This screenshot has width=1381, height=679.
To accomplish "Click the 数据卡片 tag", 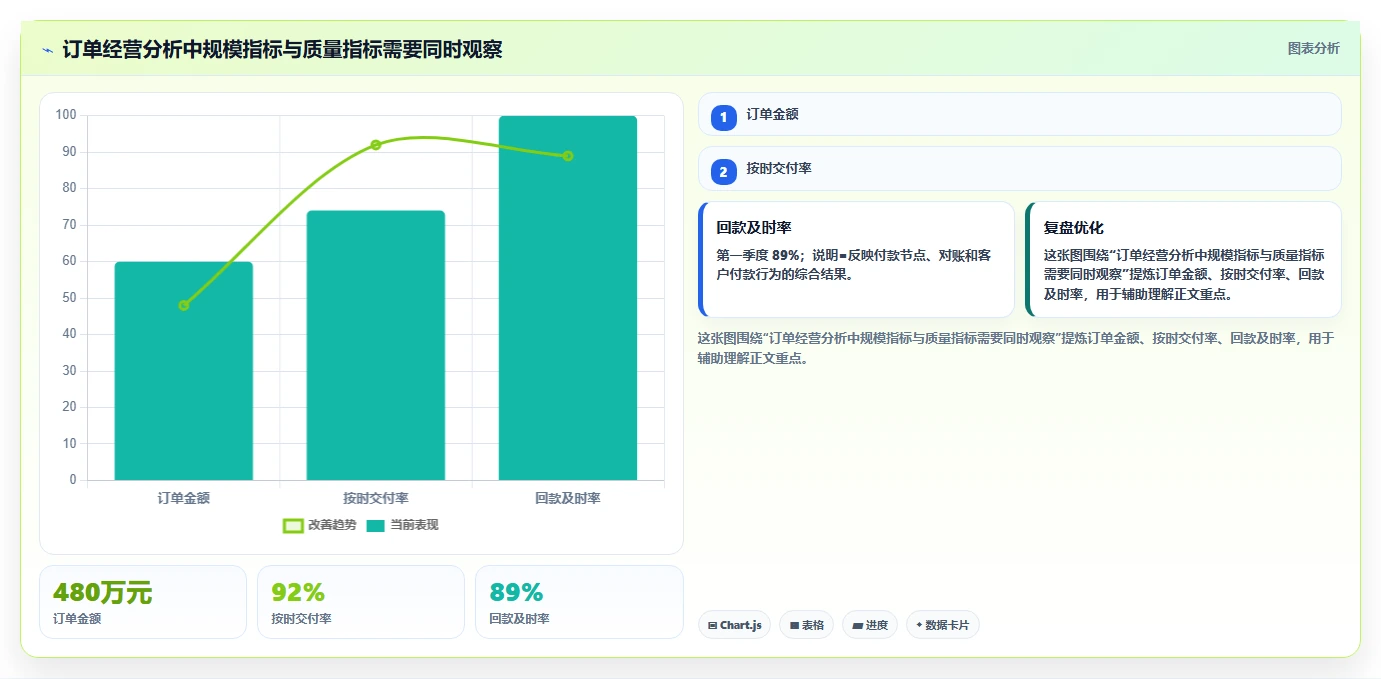I will click(x=943, y=625).
